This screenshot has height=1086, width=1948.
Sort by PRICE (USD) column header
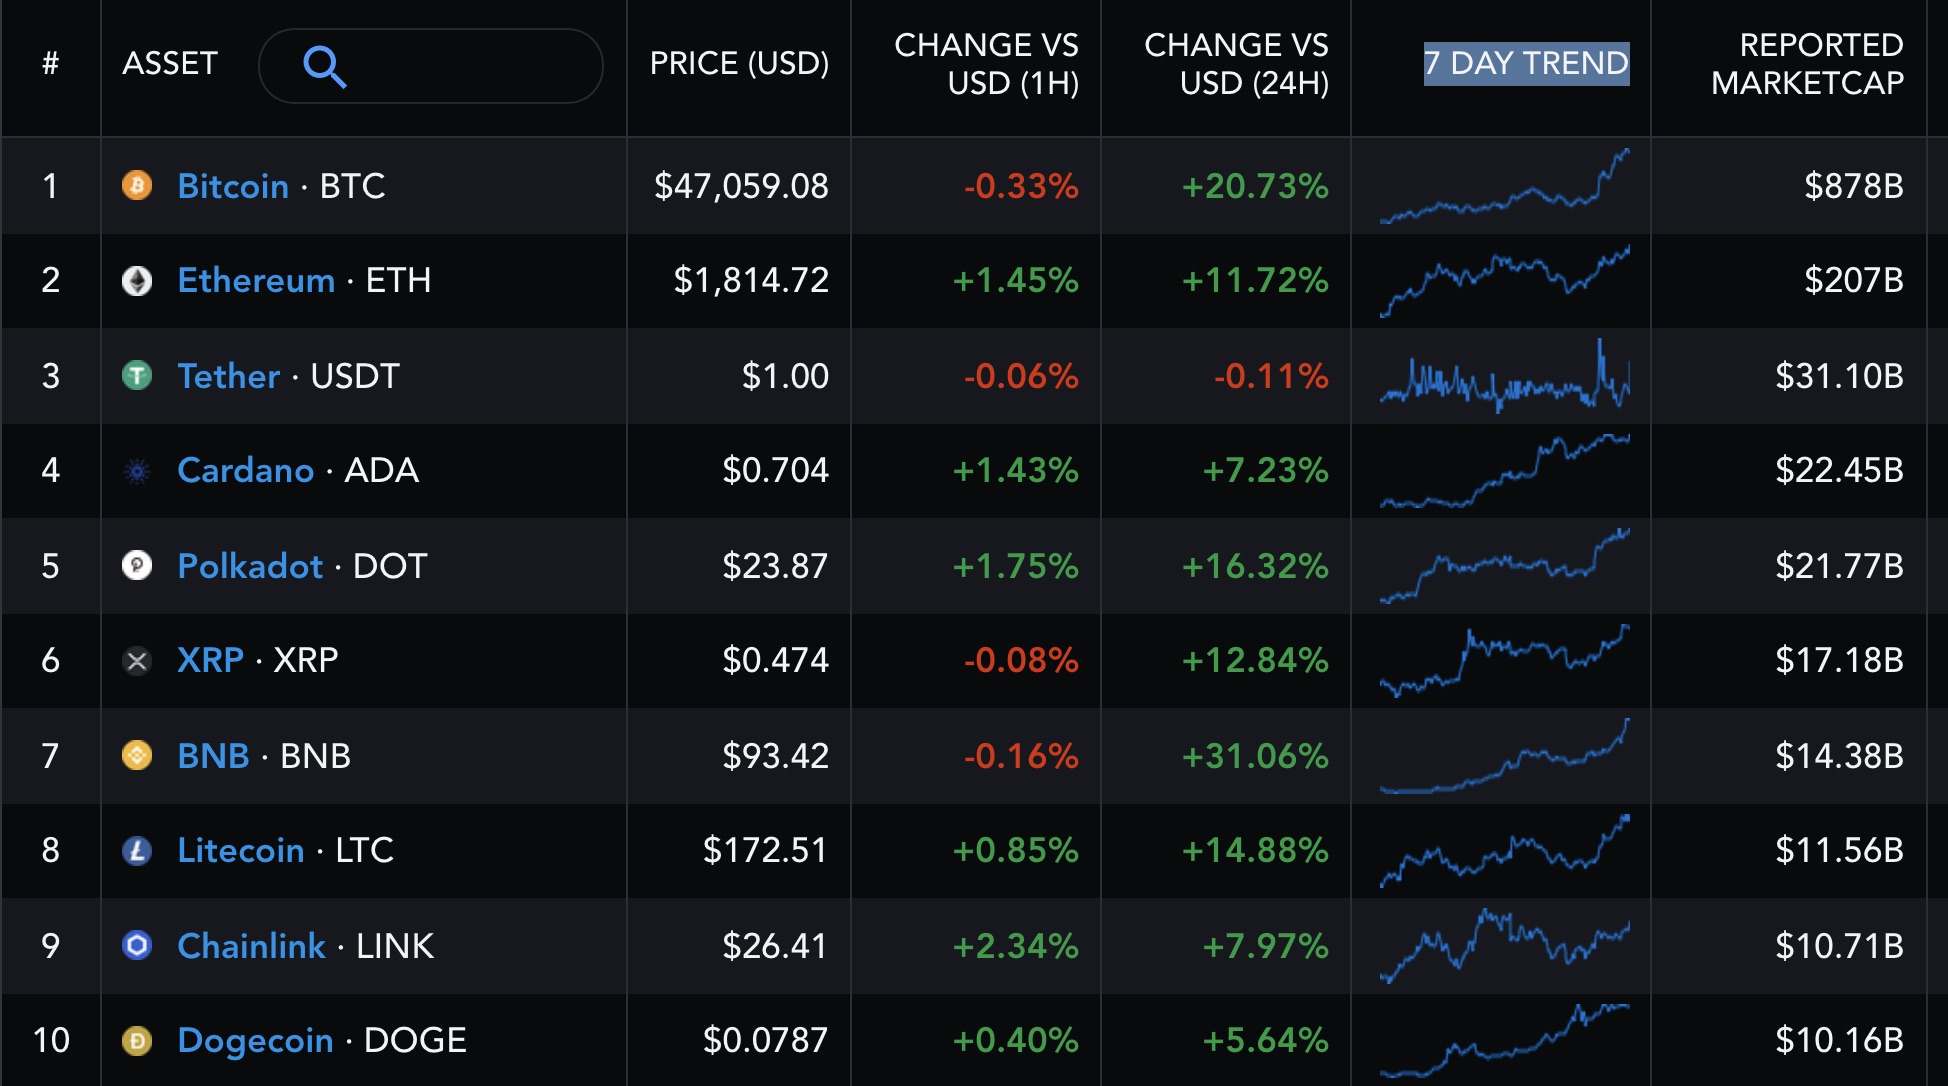tap(739, 64)
